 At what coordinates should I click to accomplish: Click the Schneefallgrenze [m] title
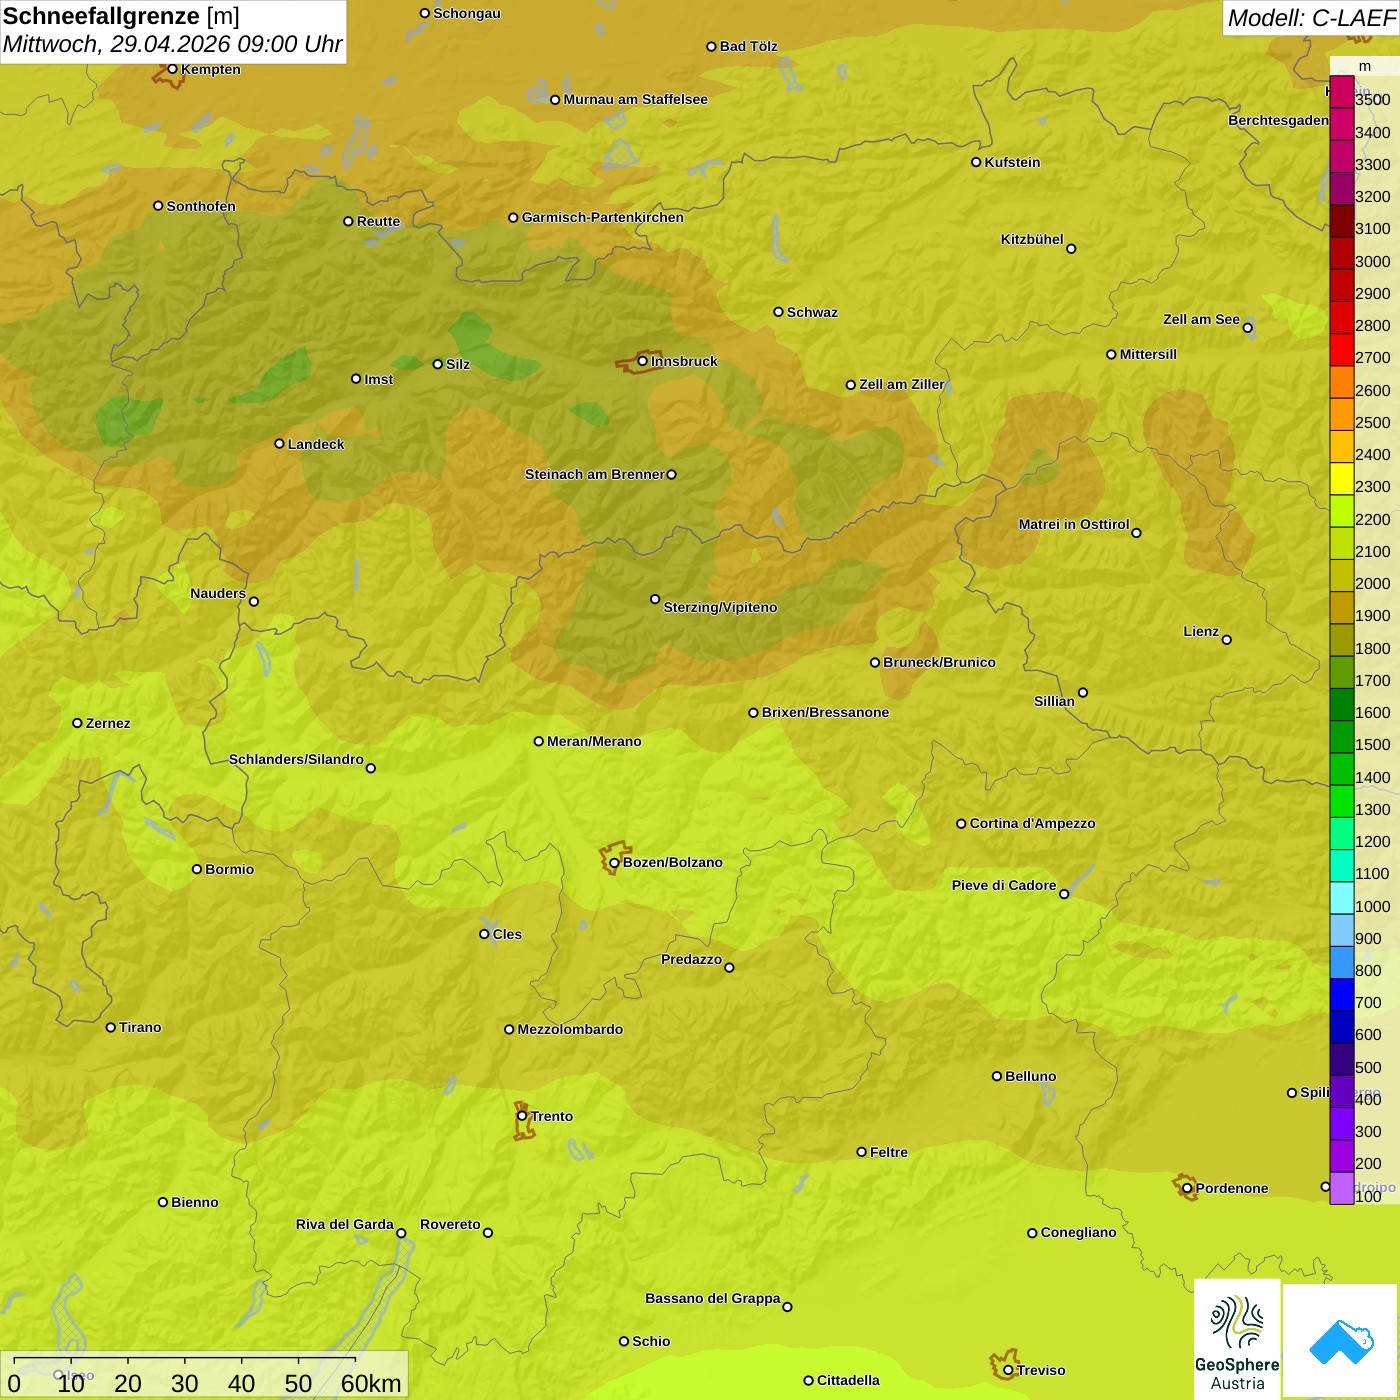click(x=121, y=16)
